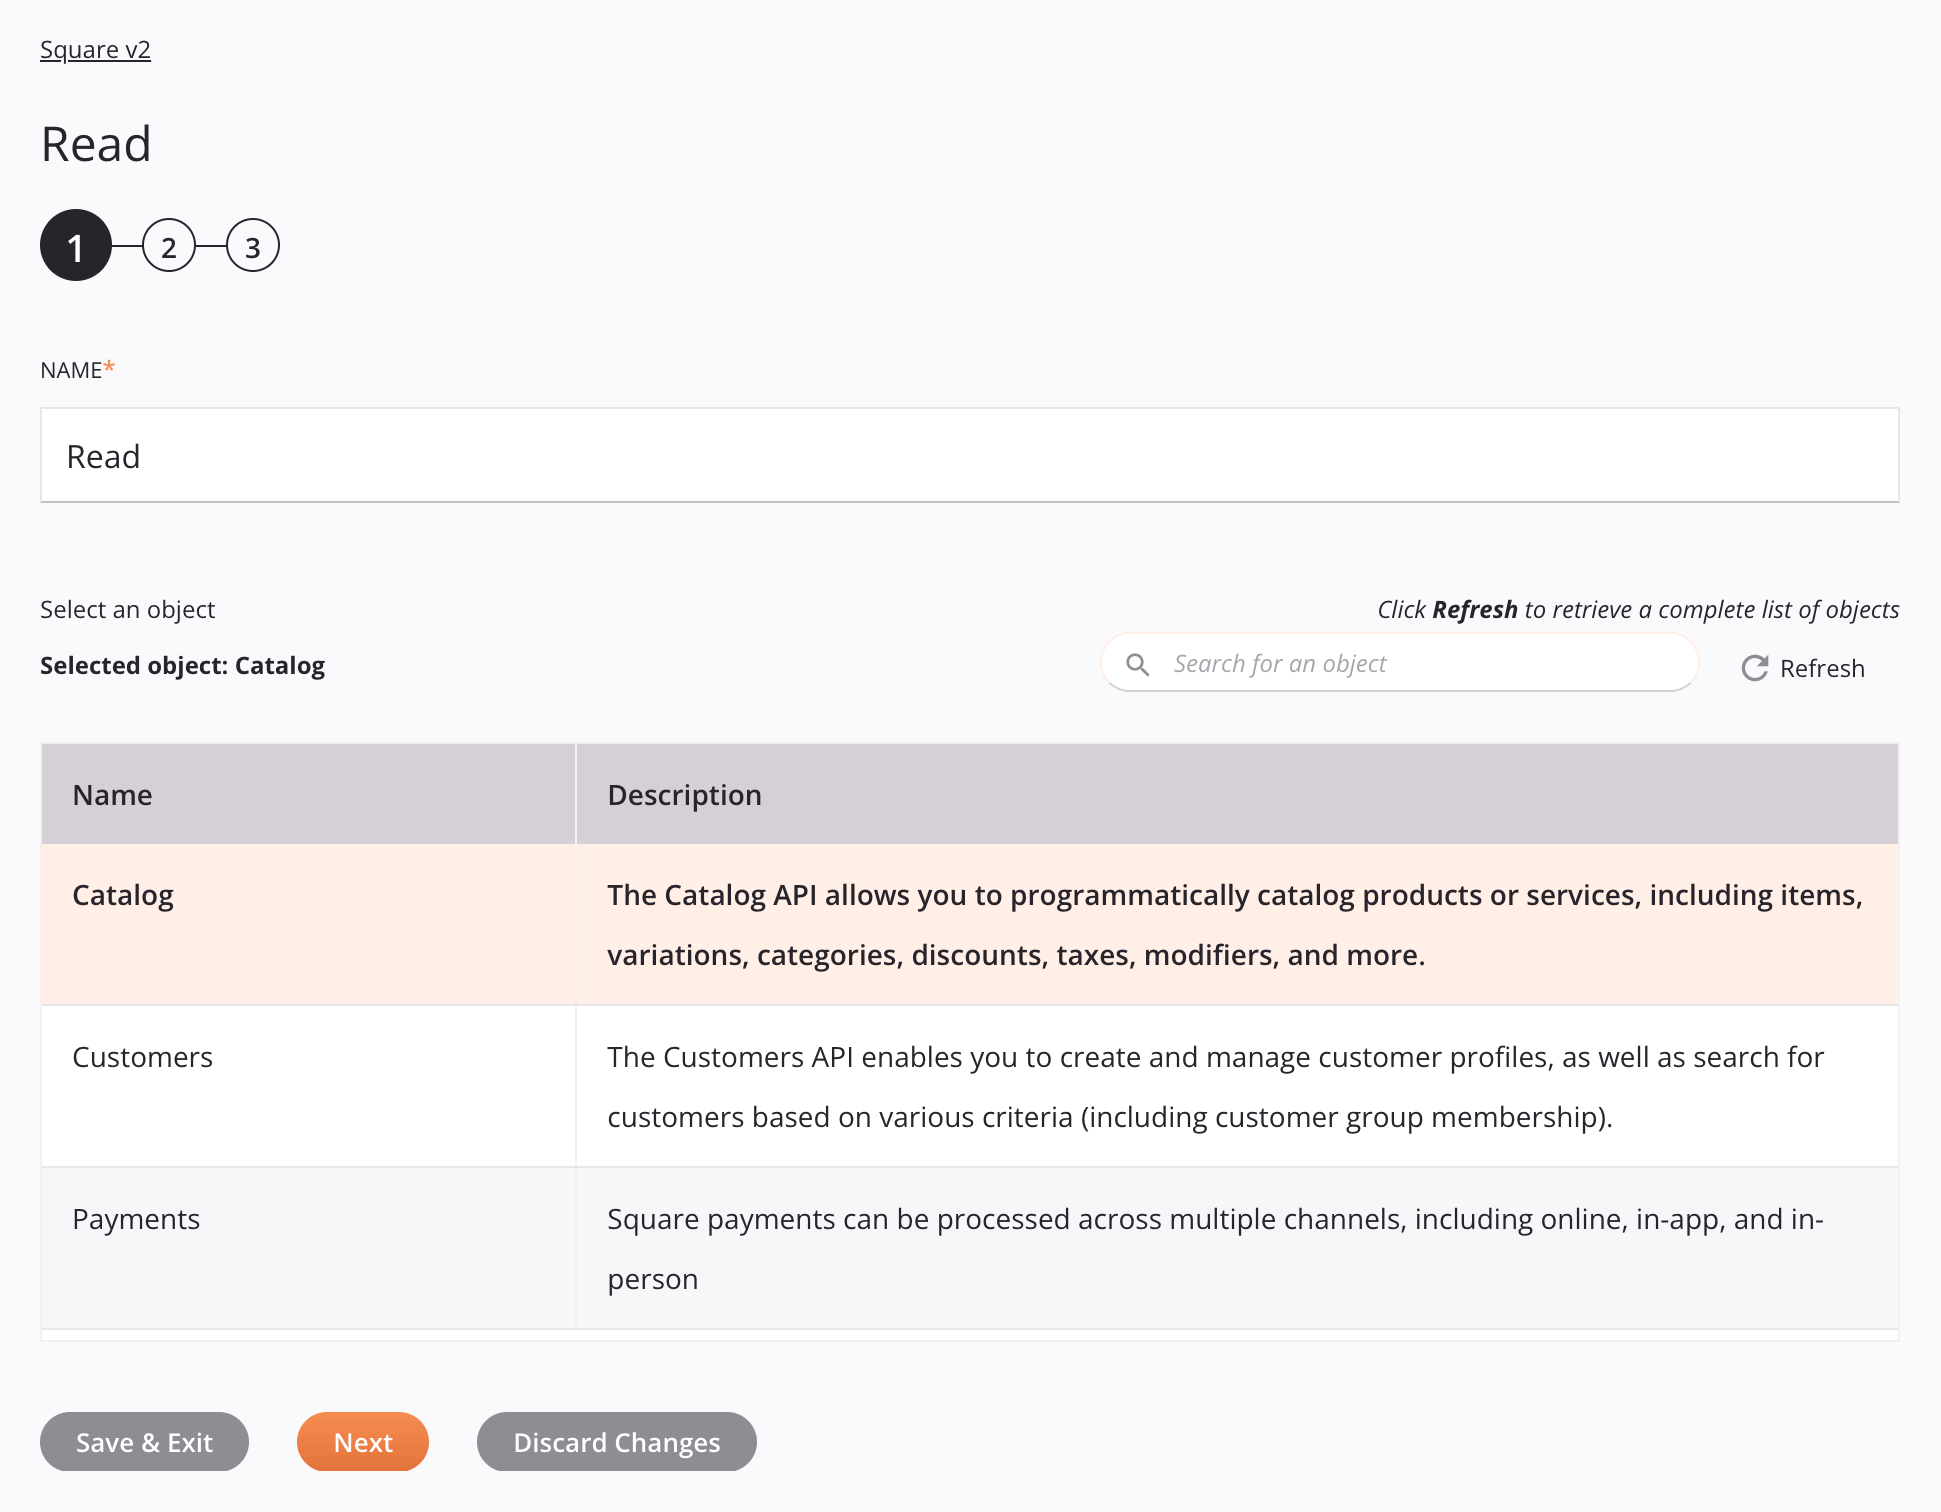The height and width of the screenshot is (1512, 1941).
Task: Click the Next button to proceed
Action: click(x=362, y=1441)
